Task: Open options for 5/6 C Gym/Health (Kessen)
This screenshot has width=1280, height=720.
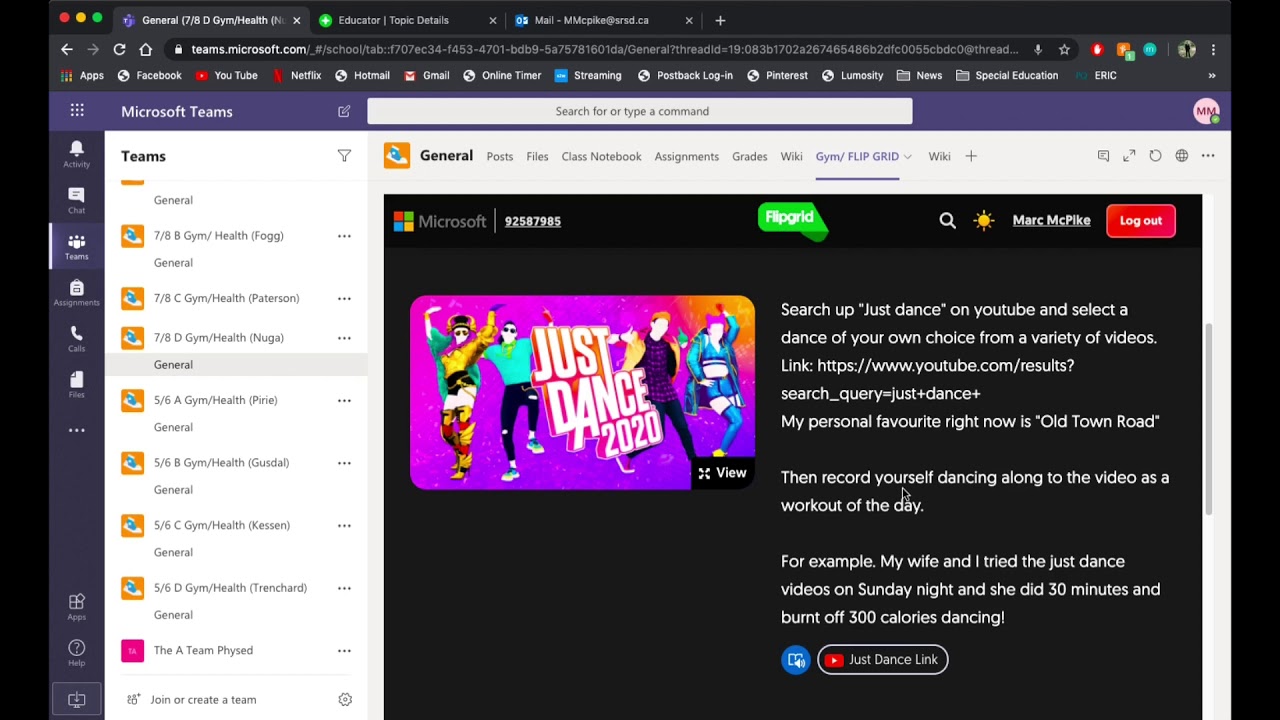Action: pyautogui.click(x=344, y=525)
